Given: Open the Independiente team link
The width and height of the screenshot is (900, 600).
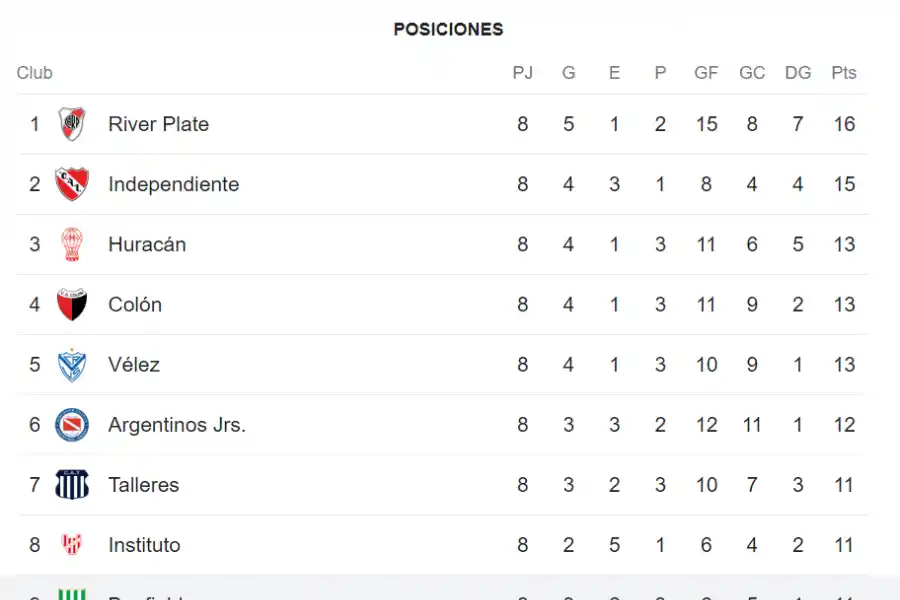Looking at the screenshot, I should tap(173, 184).
